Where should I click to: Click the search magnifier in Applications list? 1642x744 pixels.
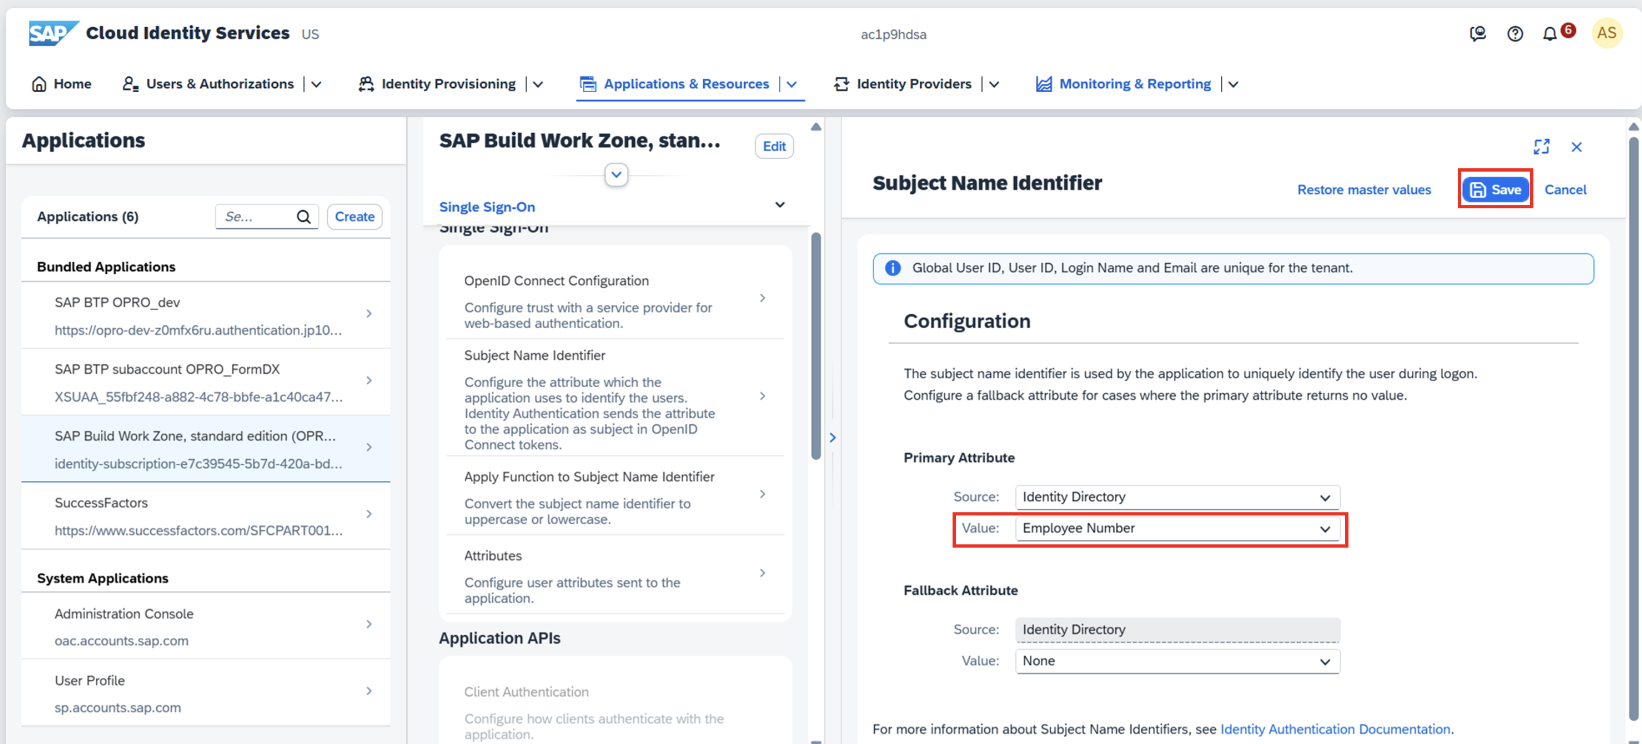(304, 217)
